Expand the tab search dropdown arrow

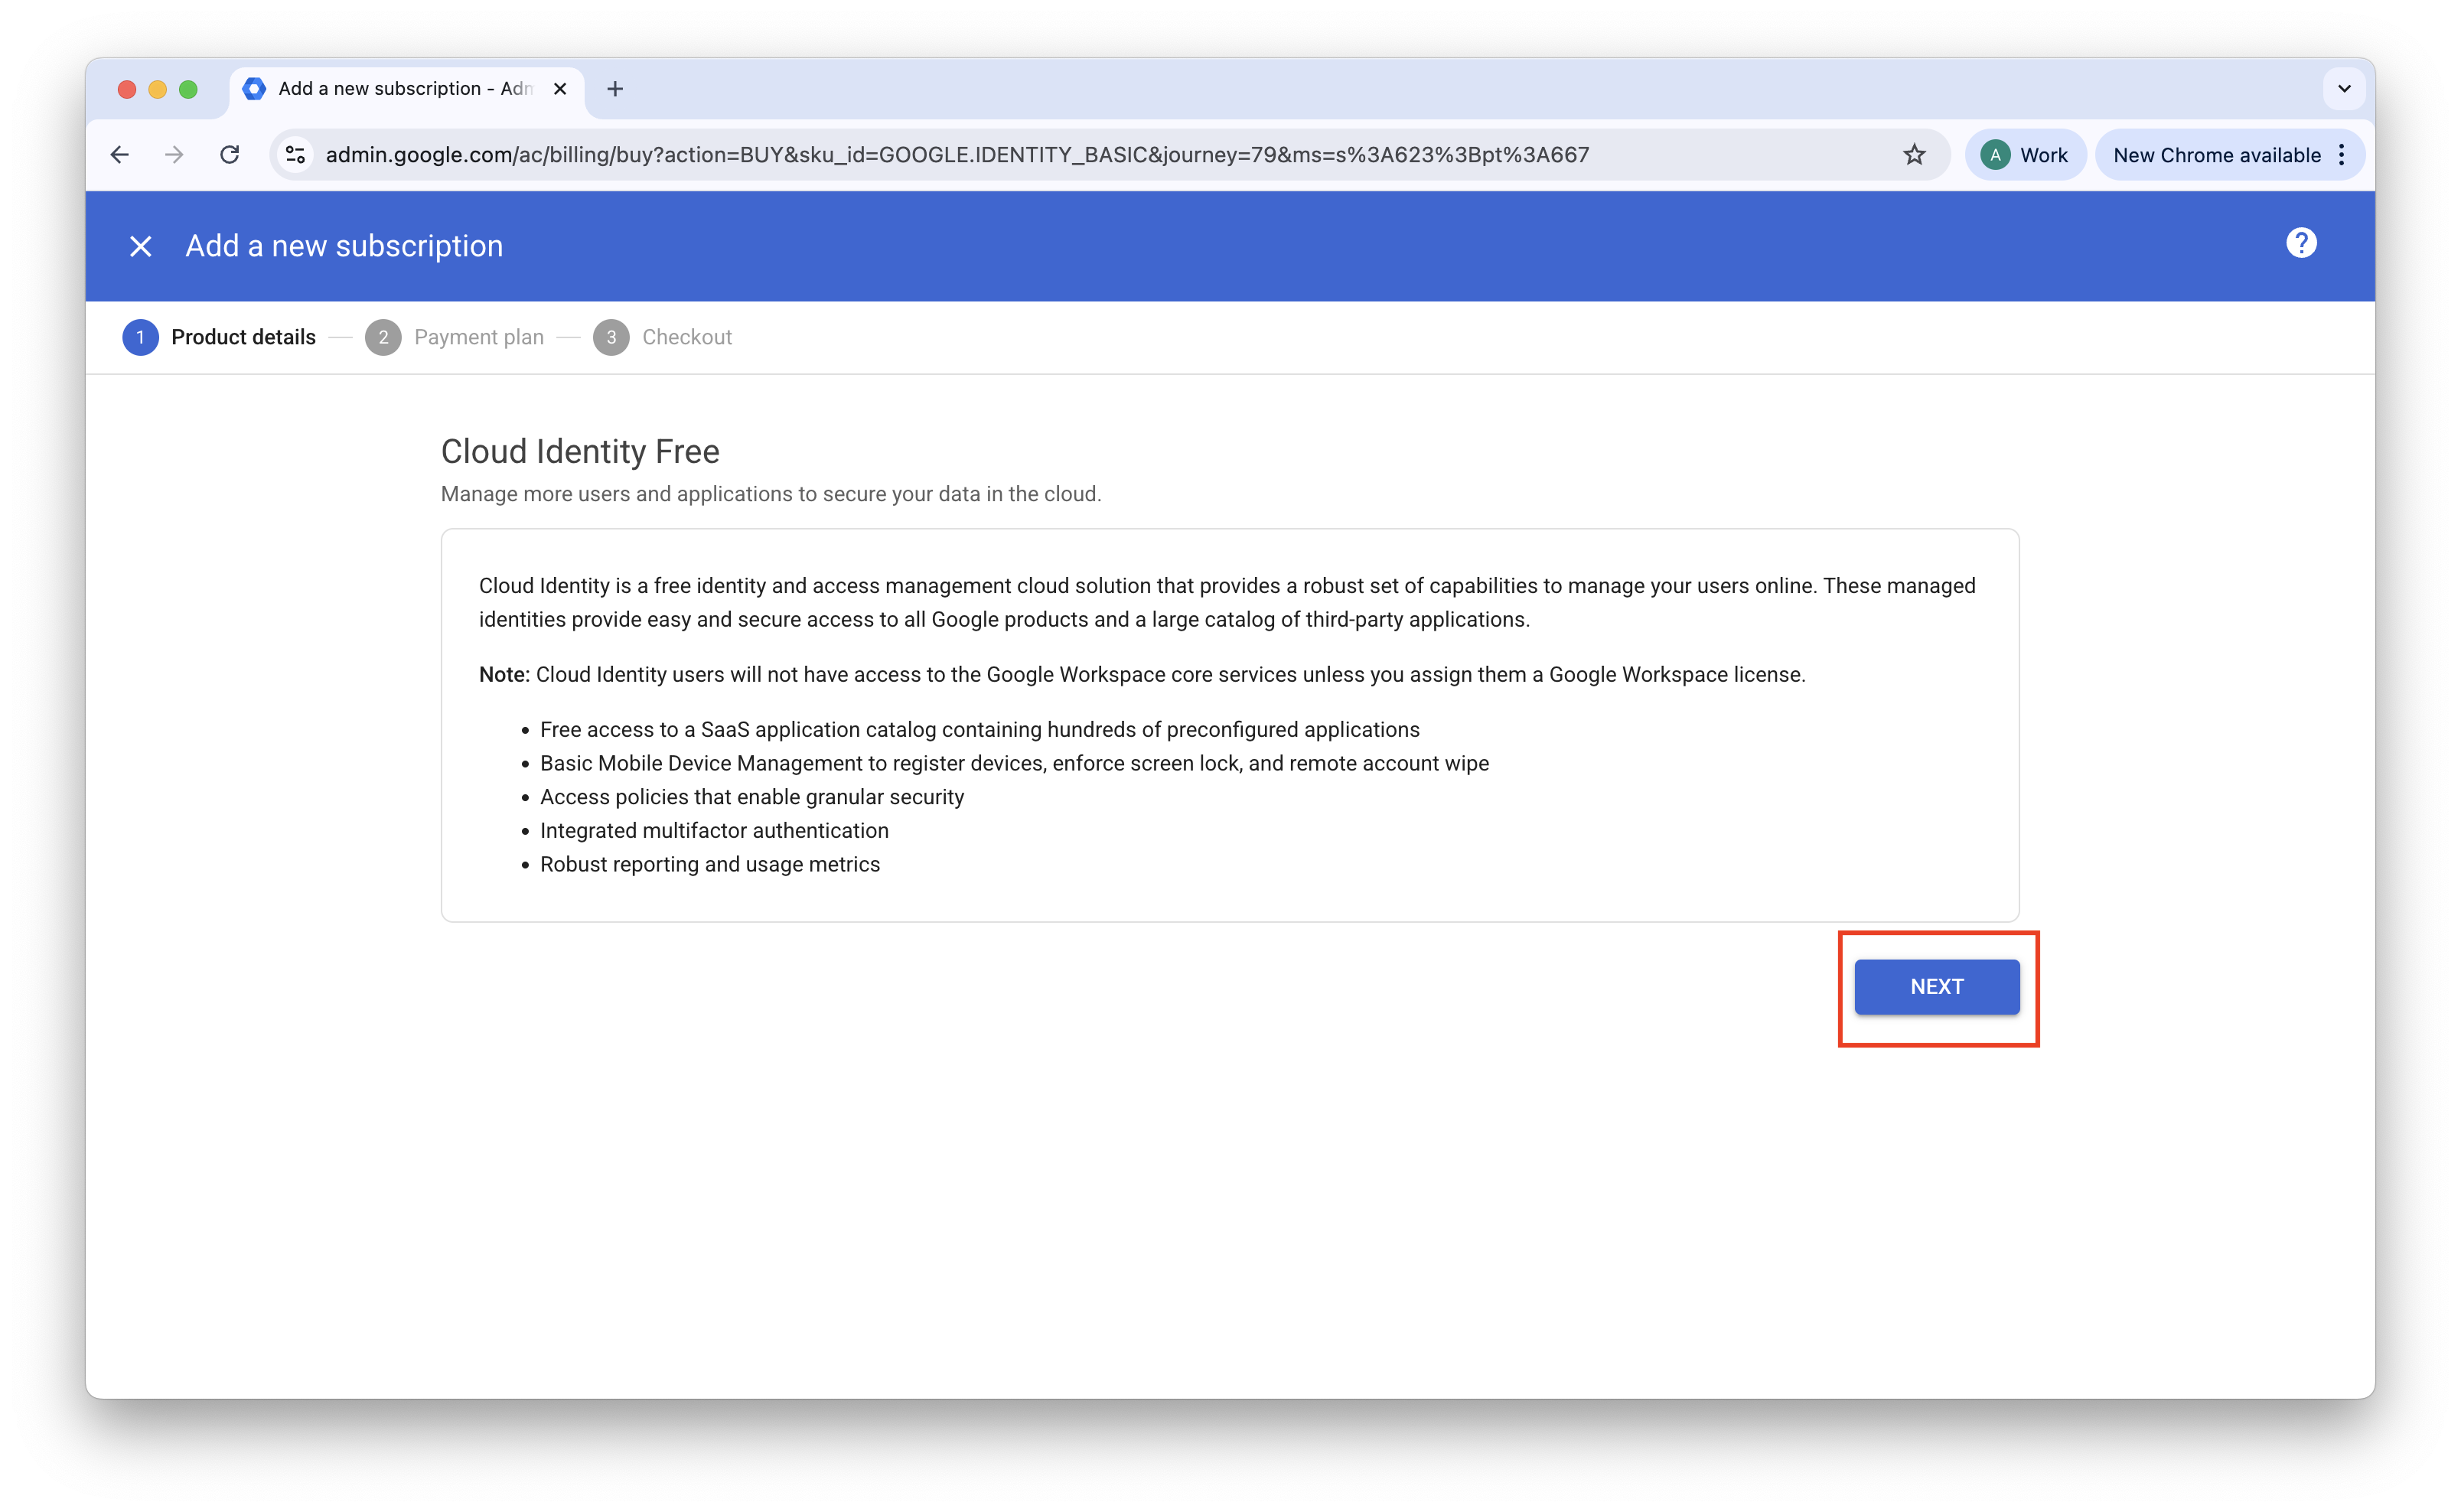click(2343, 89)
